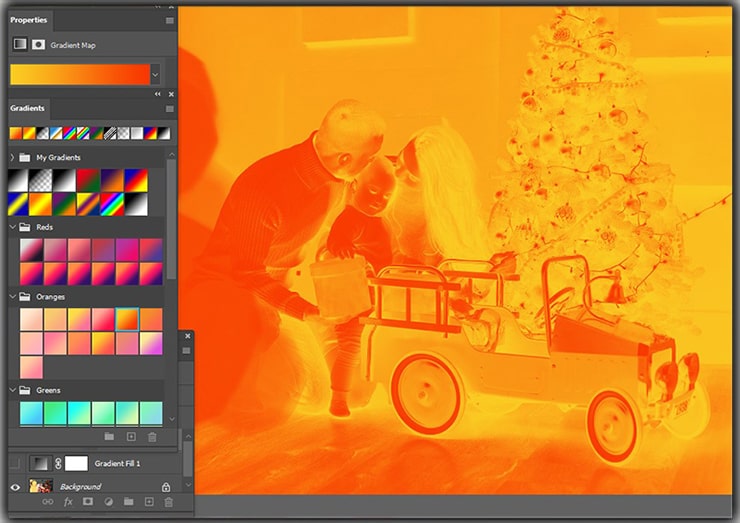Open new fill or adjustment layer icon
740x523 pixels.
click(109, 502)
